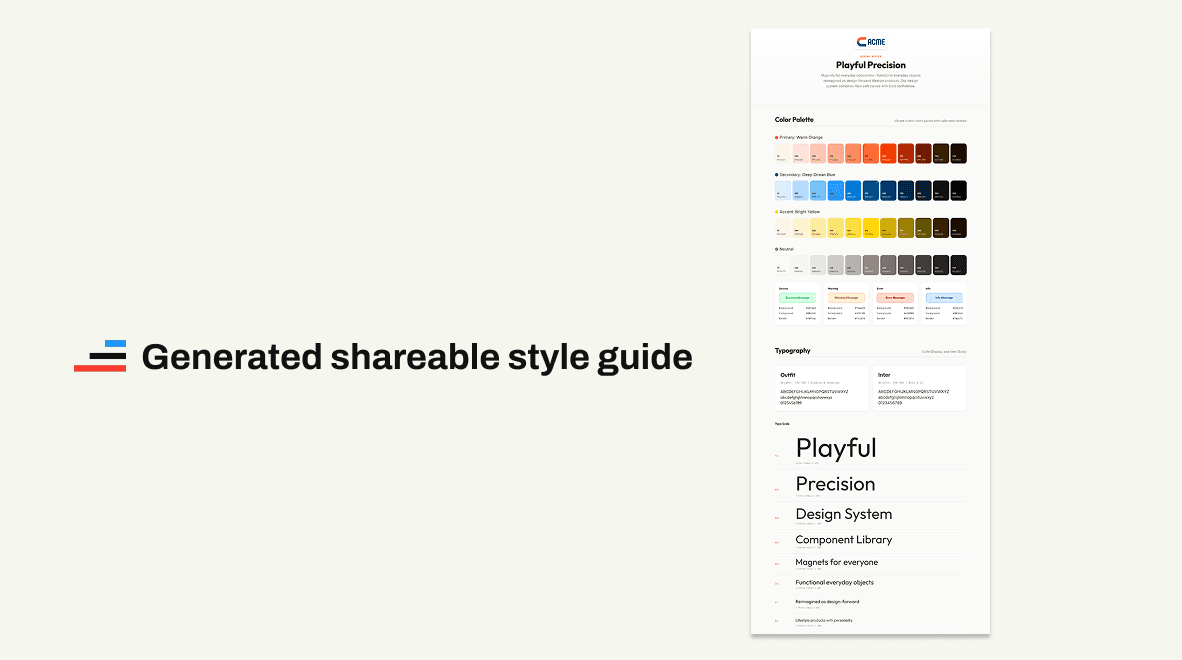This screenshot has width=1182, height=660.
Task: Click the dot icon beside the Neutral label
Action: pos(777,248)
